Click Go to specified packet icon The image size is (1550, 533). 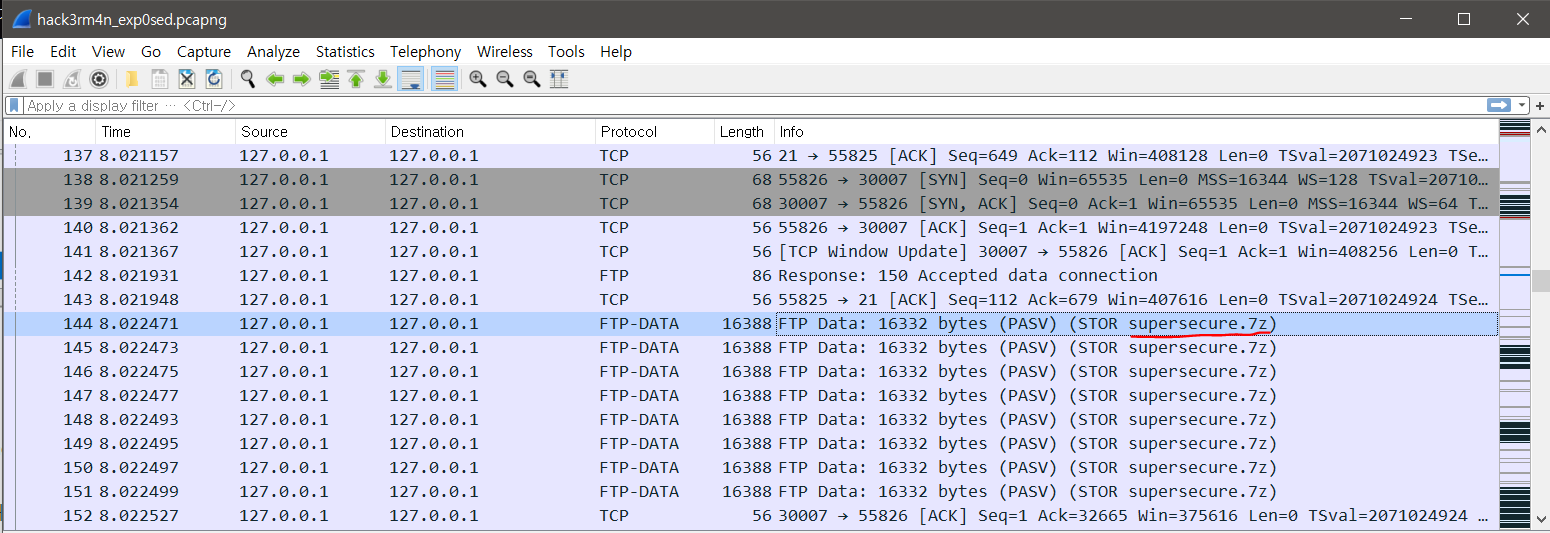[329, 79]
